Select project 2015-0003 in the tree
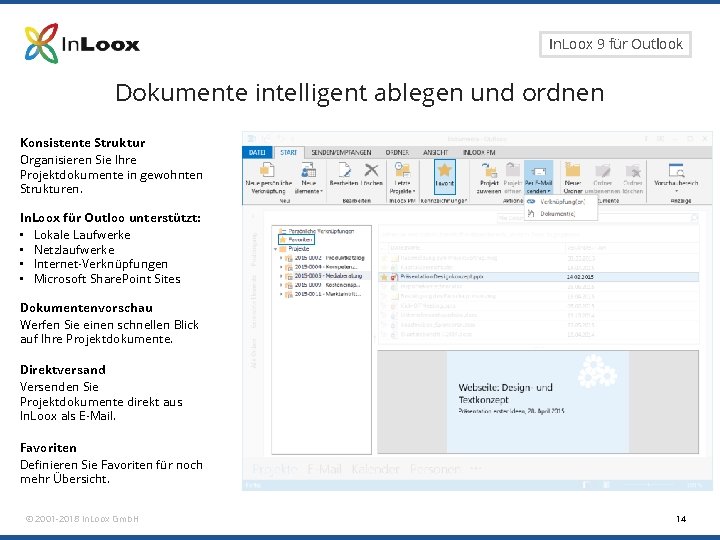This screenshot has width=720, height=540. (328, 276)
